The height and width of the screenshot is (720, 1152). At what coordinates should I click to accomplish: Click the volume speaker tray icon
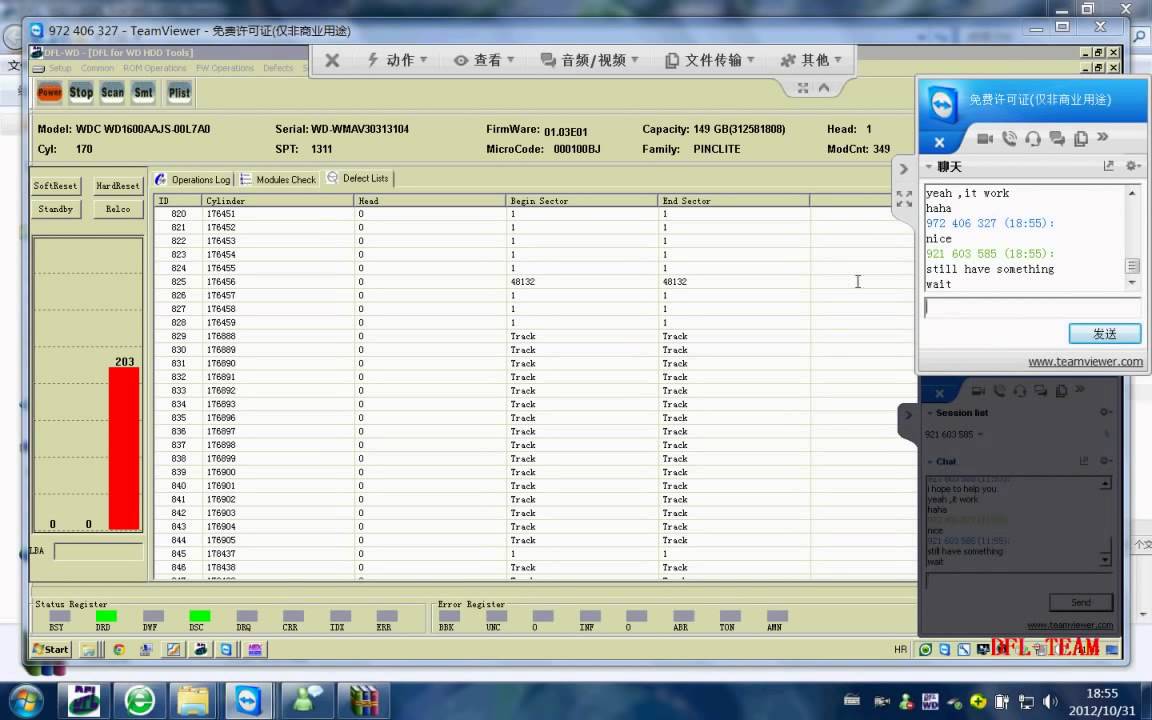point(1051,702)
